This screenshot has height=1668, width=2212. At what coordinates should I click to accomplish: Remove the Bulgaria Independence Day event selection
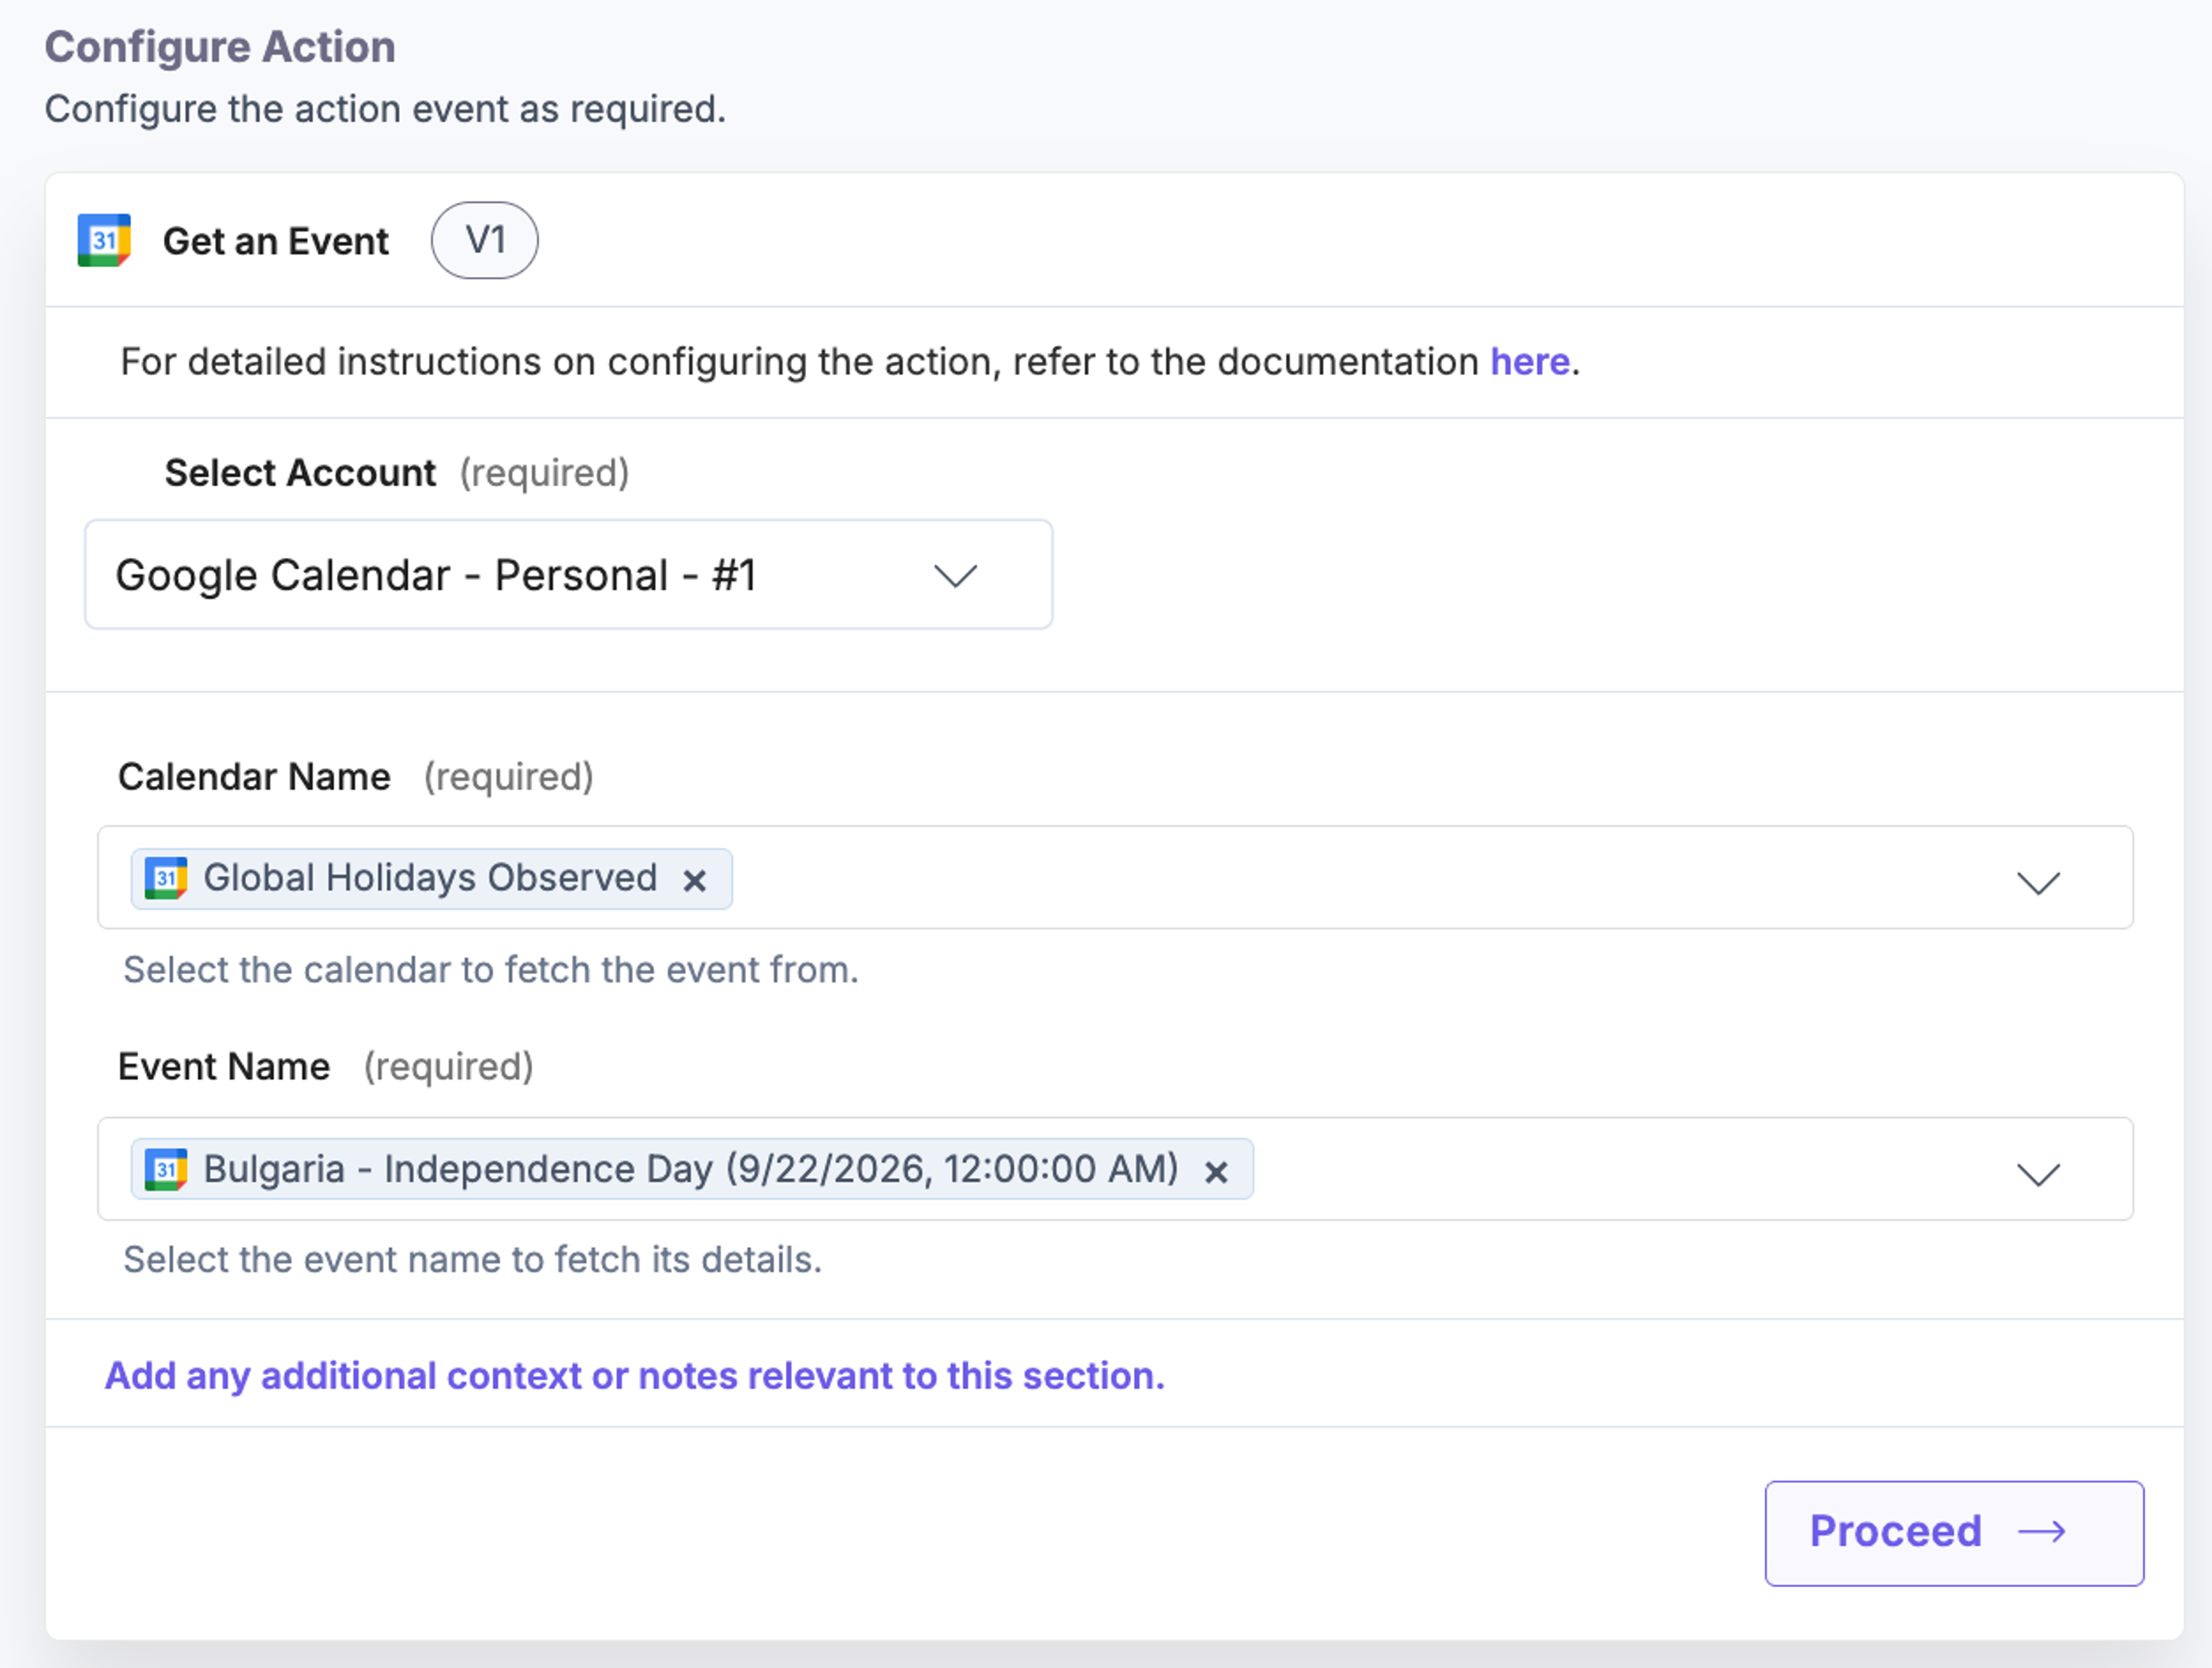(x=1216, y=1171)
